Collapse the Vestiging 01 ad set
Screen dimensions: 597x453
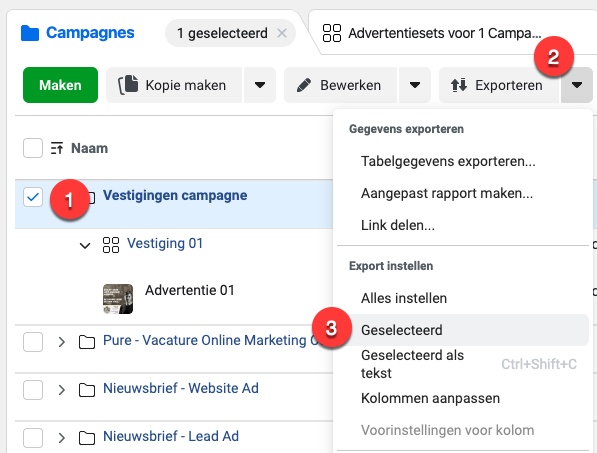coord(85,246)
